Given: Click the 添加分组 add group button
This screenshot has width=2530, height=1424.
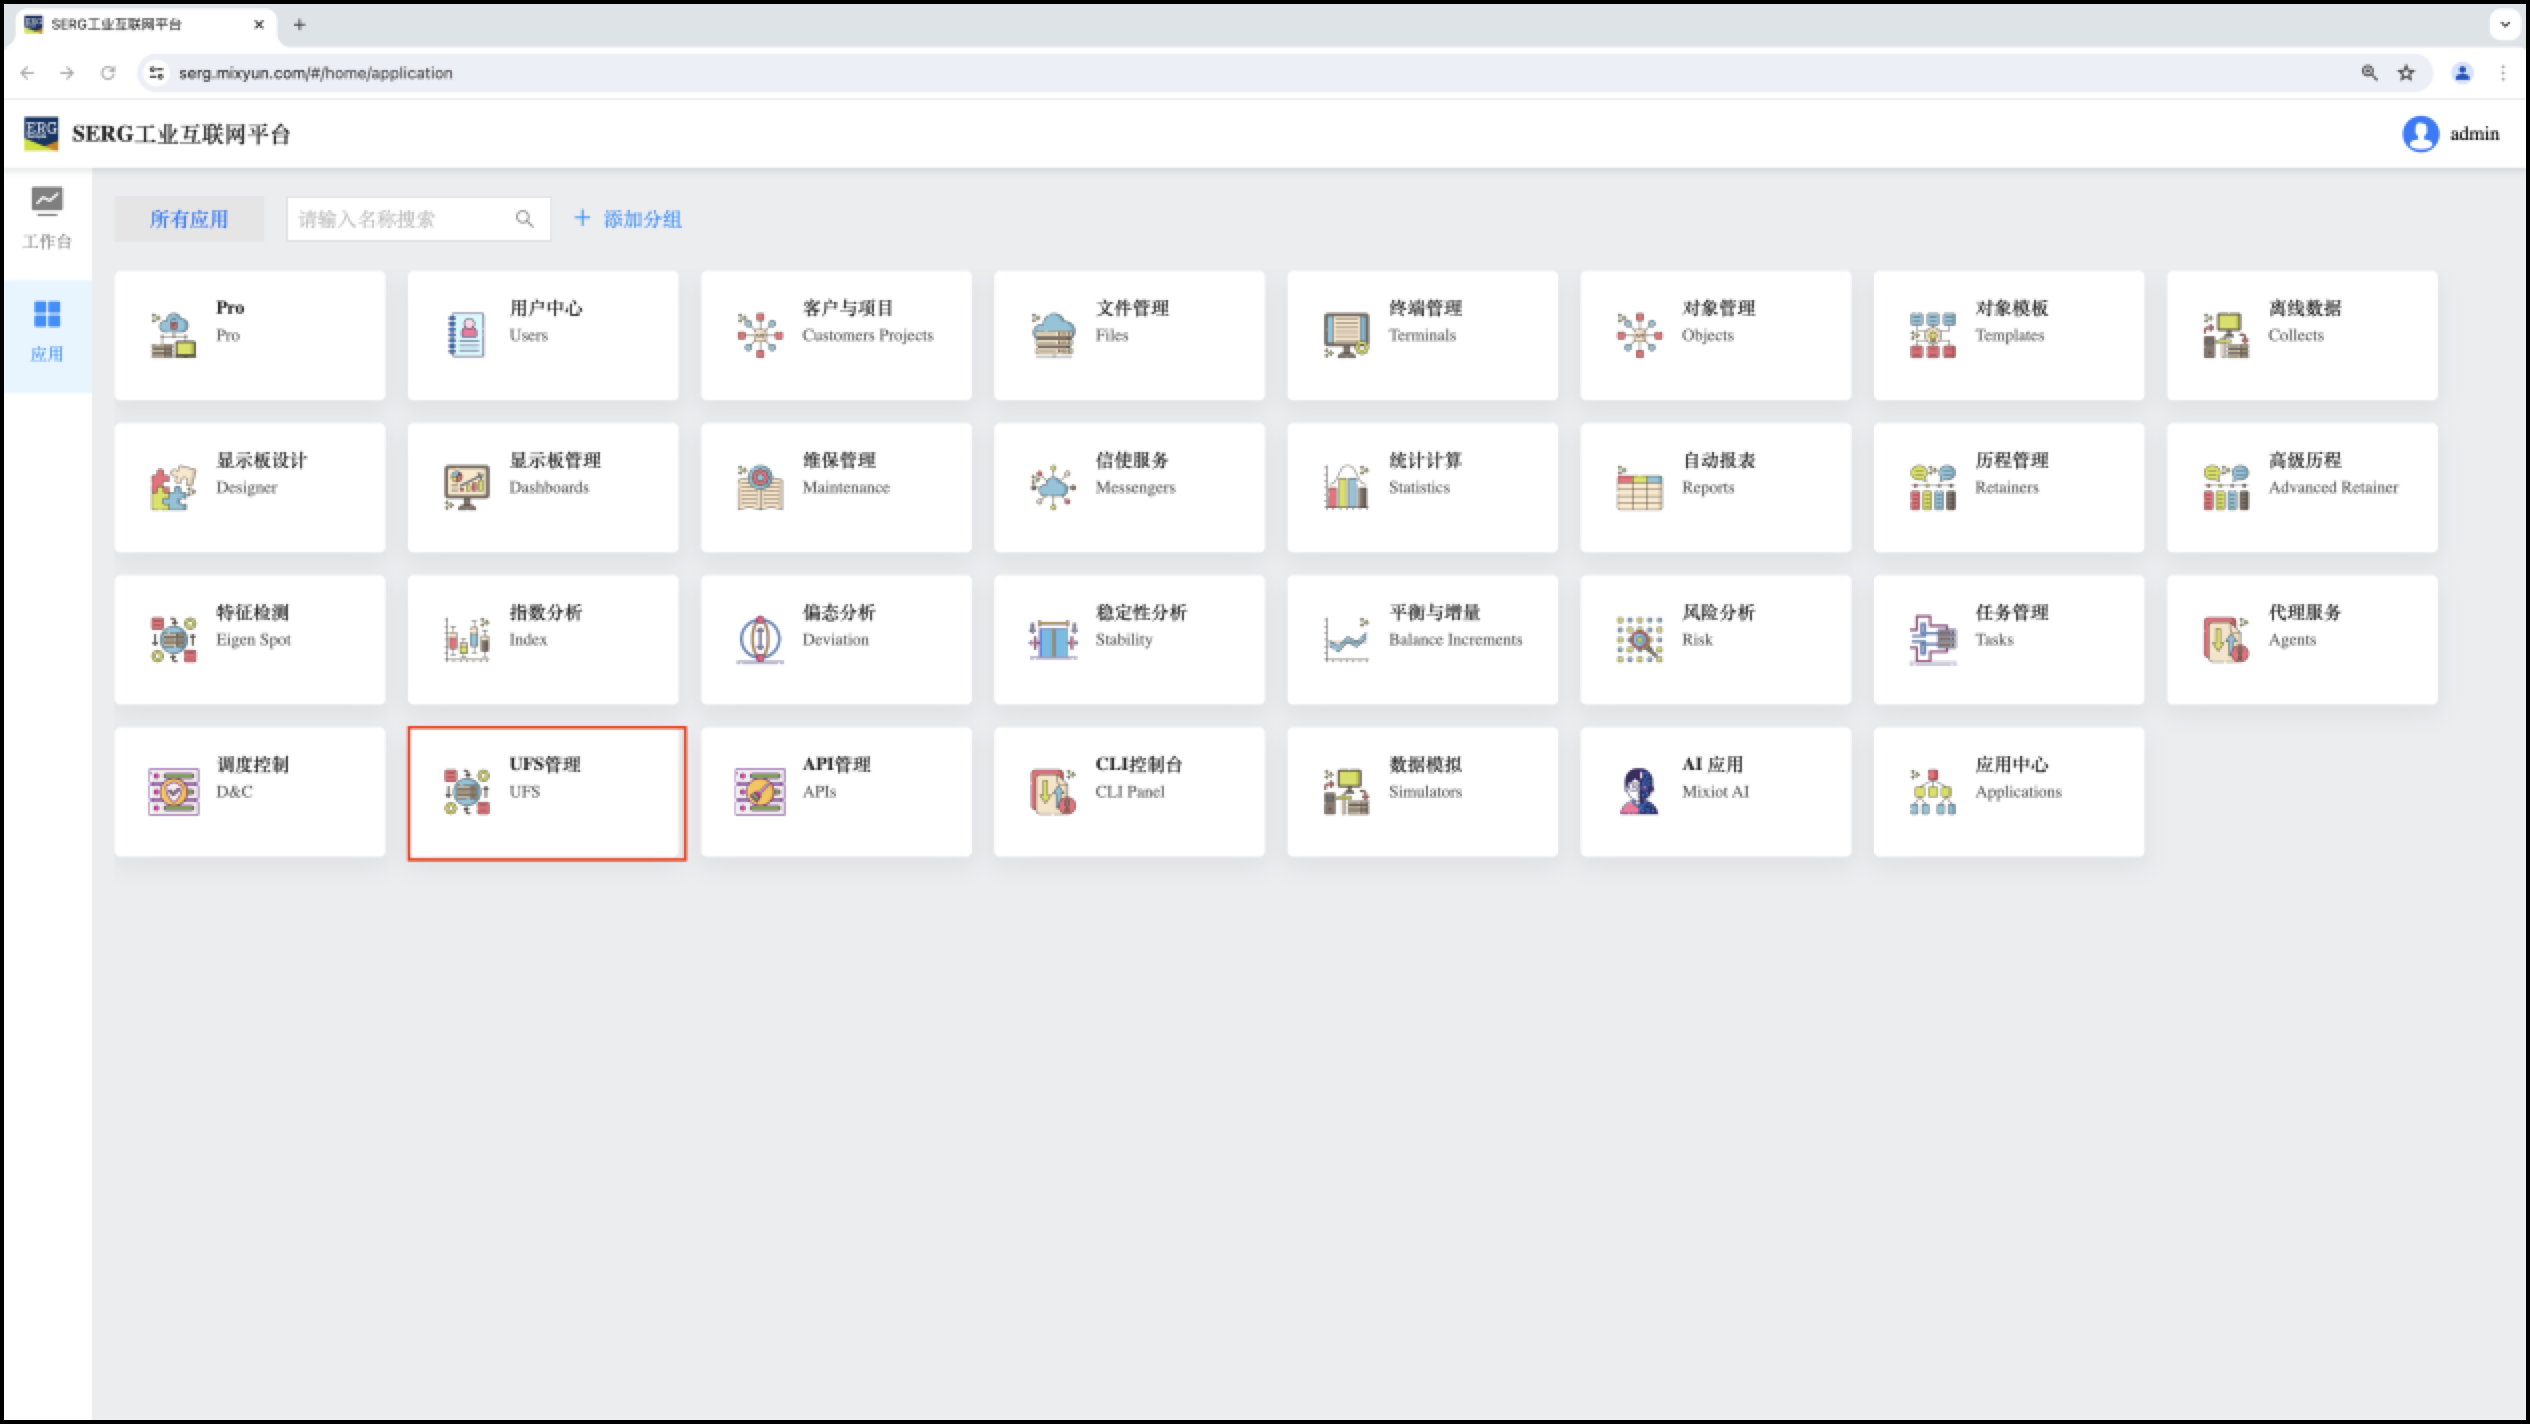Looking at the screenshot, I should [x=628, y=219].
